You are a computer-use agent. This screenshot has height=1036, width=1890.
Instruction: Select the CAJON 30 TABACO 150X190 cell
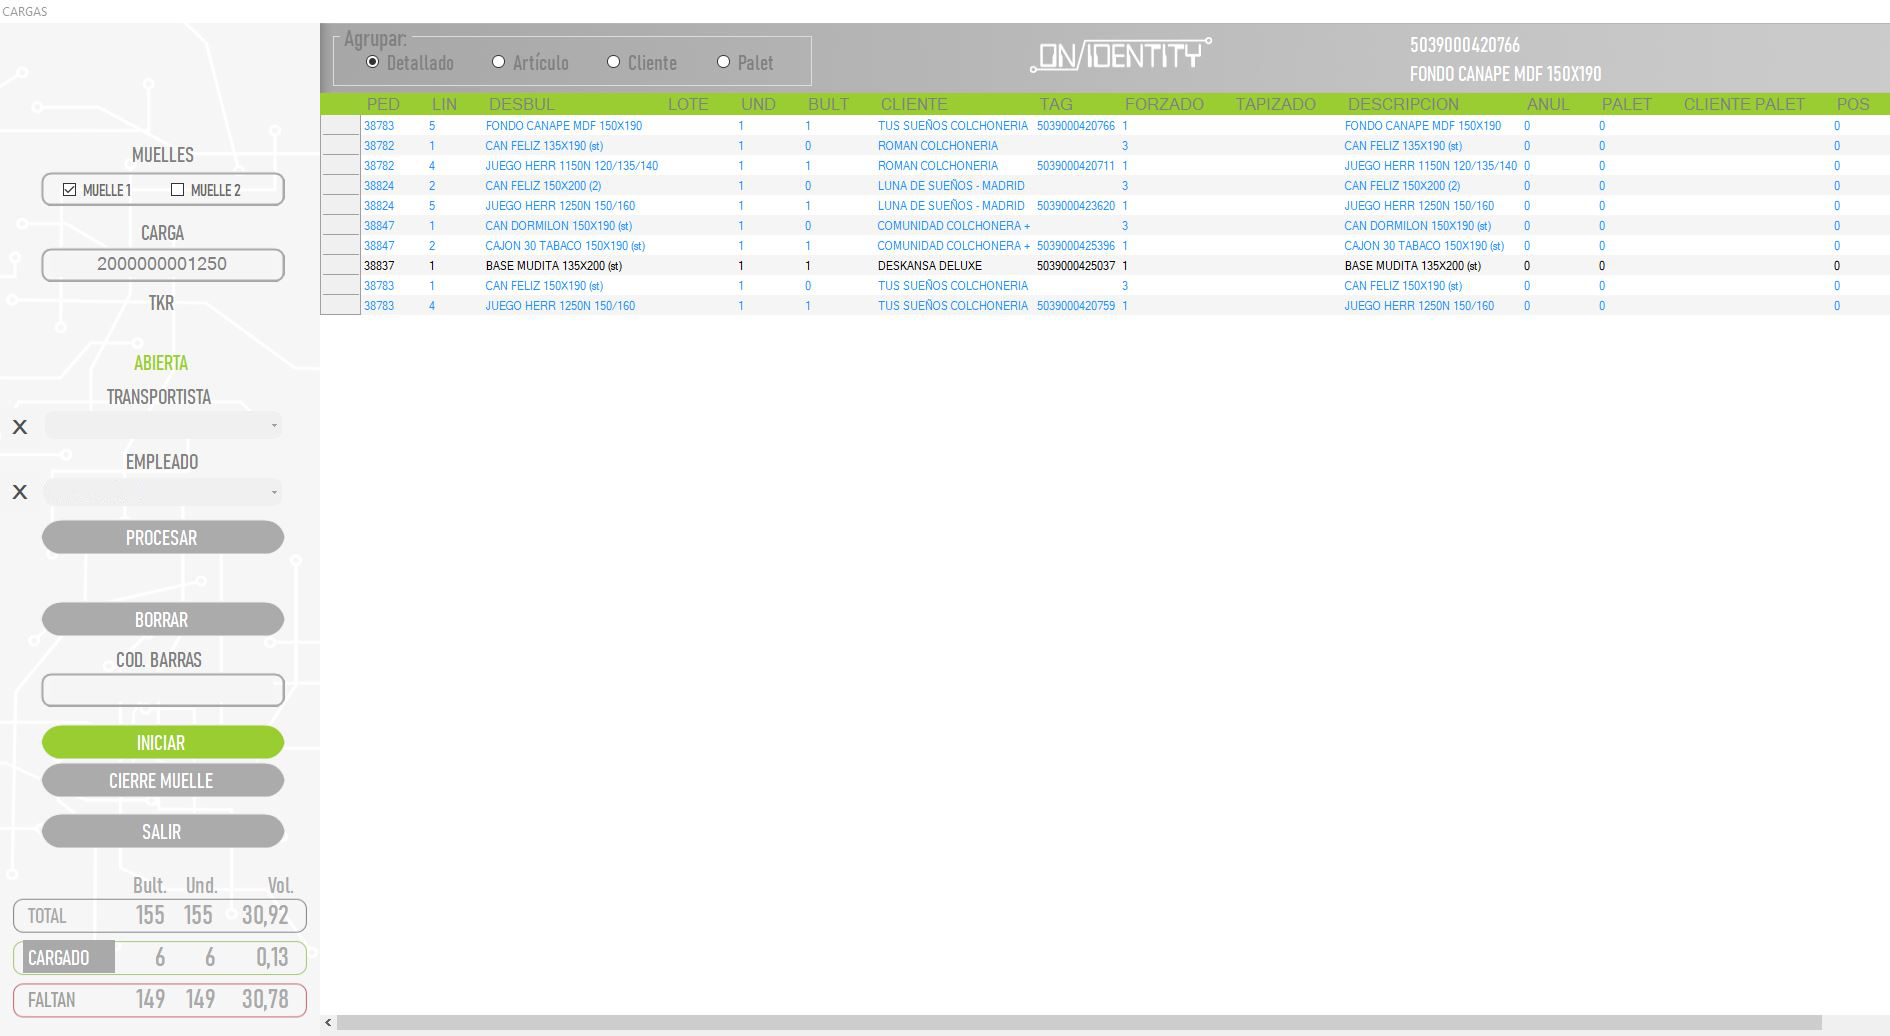click(x=565, y=246)
